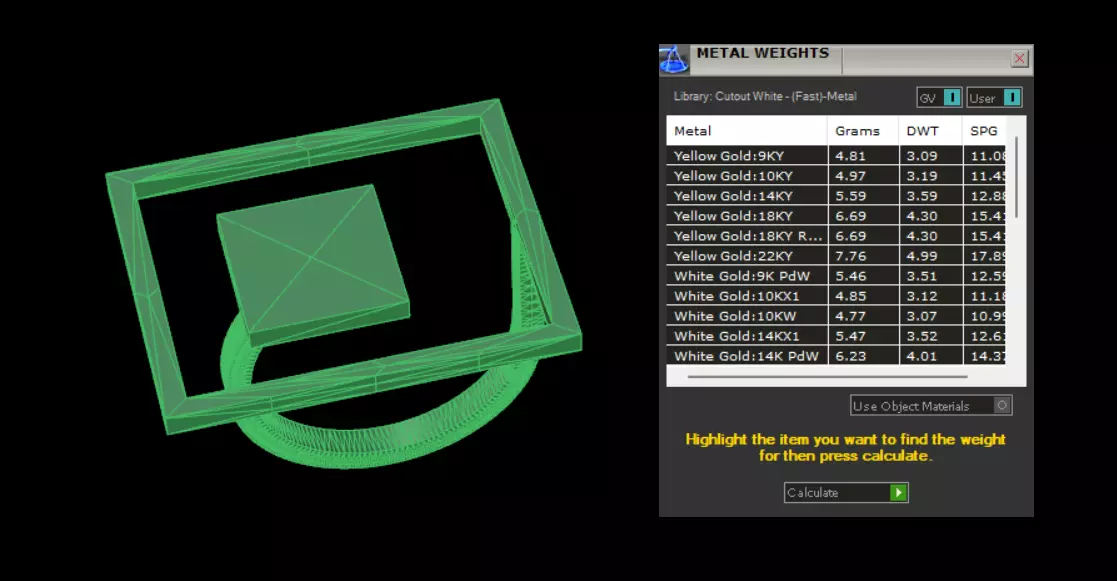Select the Yellow Gold:18KY R... row
This screenshot has width=1117, height=581.
pyautogui.click(x=836, y=235)
